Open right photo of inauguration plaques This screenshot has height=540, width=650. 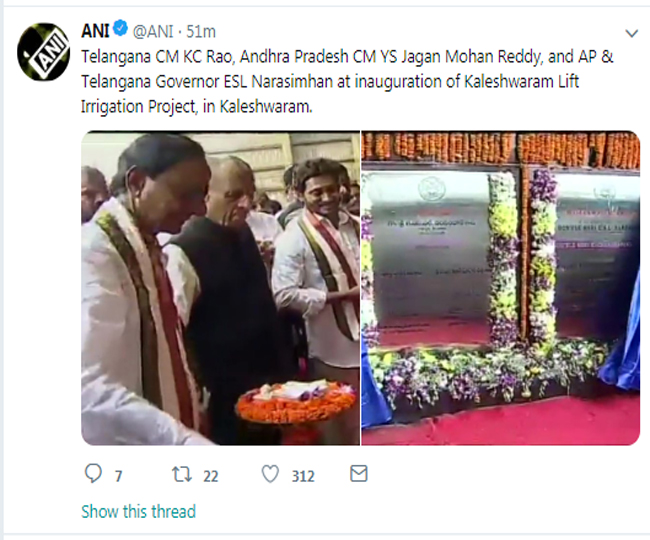coord(501,288)
